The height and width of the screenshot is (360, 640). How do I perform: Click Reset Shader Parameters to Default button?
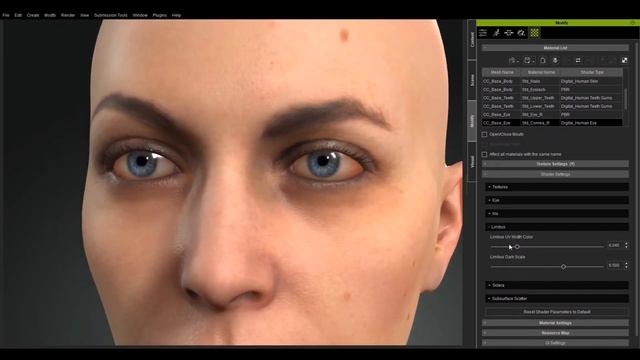pos(557,312)
